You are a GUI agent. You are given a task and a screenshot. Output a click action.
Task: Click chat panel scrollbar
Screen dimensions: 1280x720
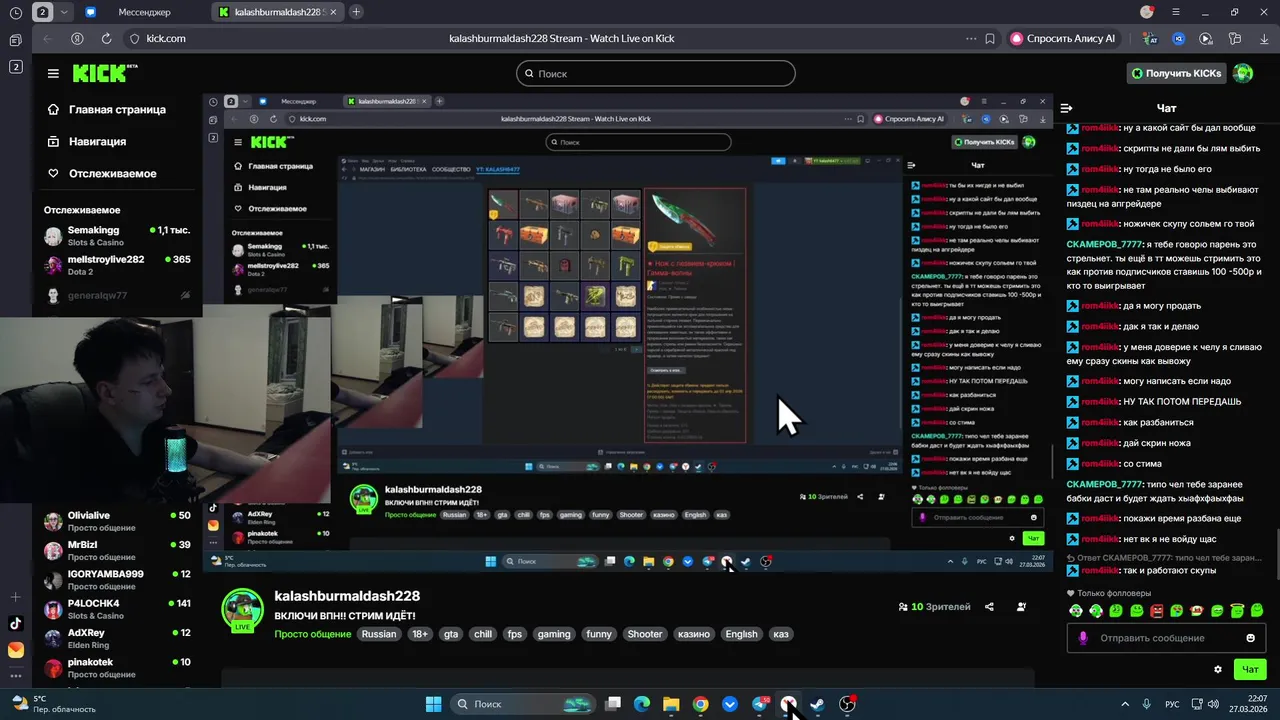[1276, 556]
